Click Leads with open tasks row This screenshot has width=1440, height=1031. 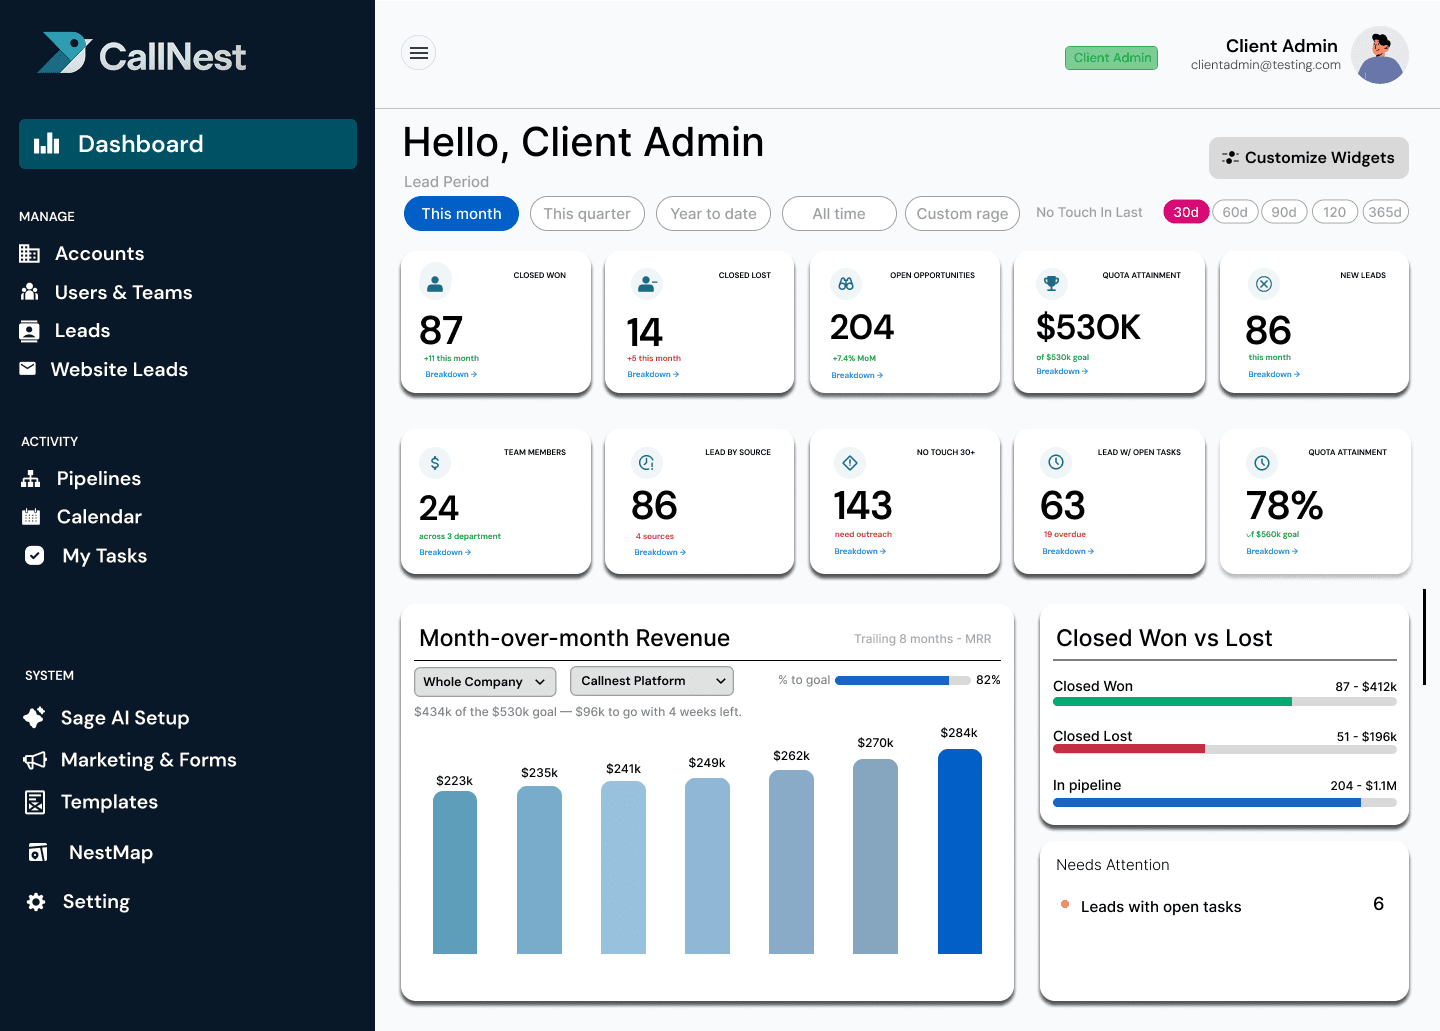(1224, 906)
